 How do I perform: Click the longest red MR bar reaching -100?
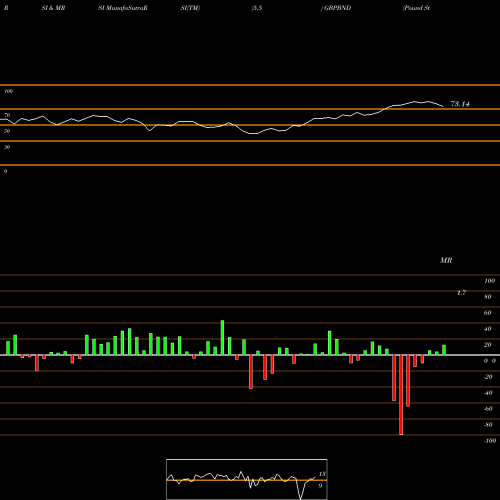click(401, 395)
